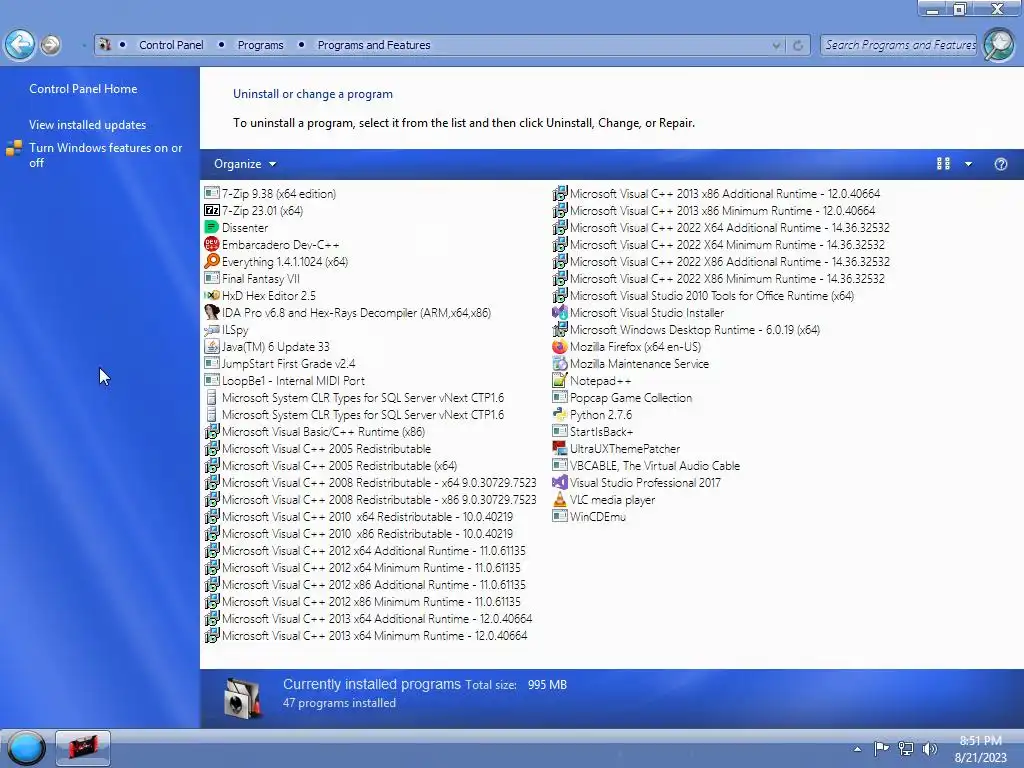Click the Back navigation arrow

[x=20, y=45]
